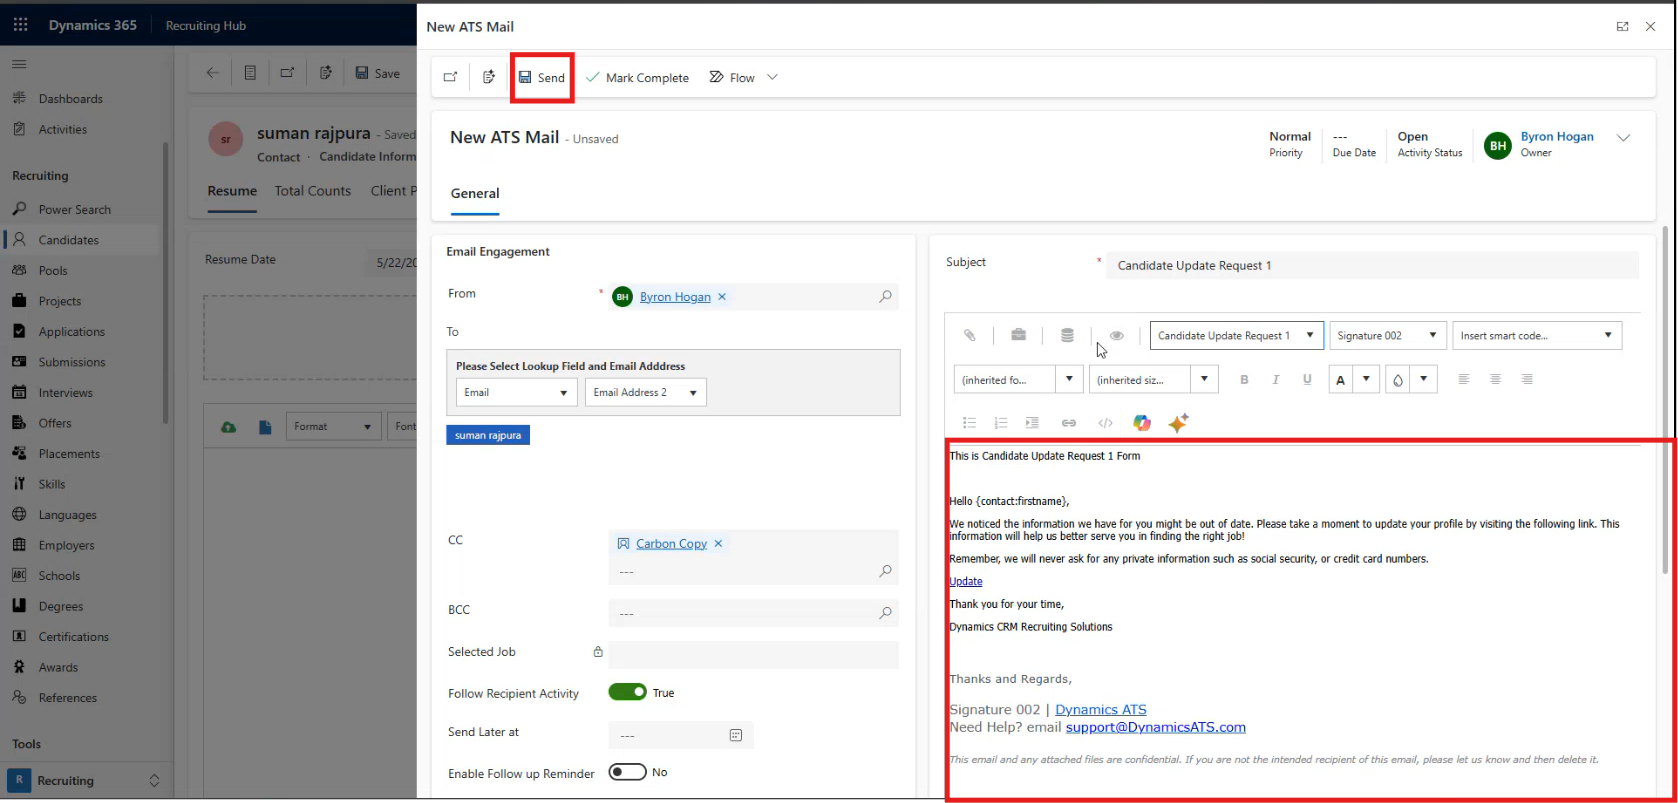Open Interviews in the sidebar
Viewport: 1678px width, 803px height.
click(x=65, y=393)
